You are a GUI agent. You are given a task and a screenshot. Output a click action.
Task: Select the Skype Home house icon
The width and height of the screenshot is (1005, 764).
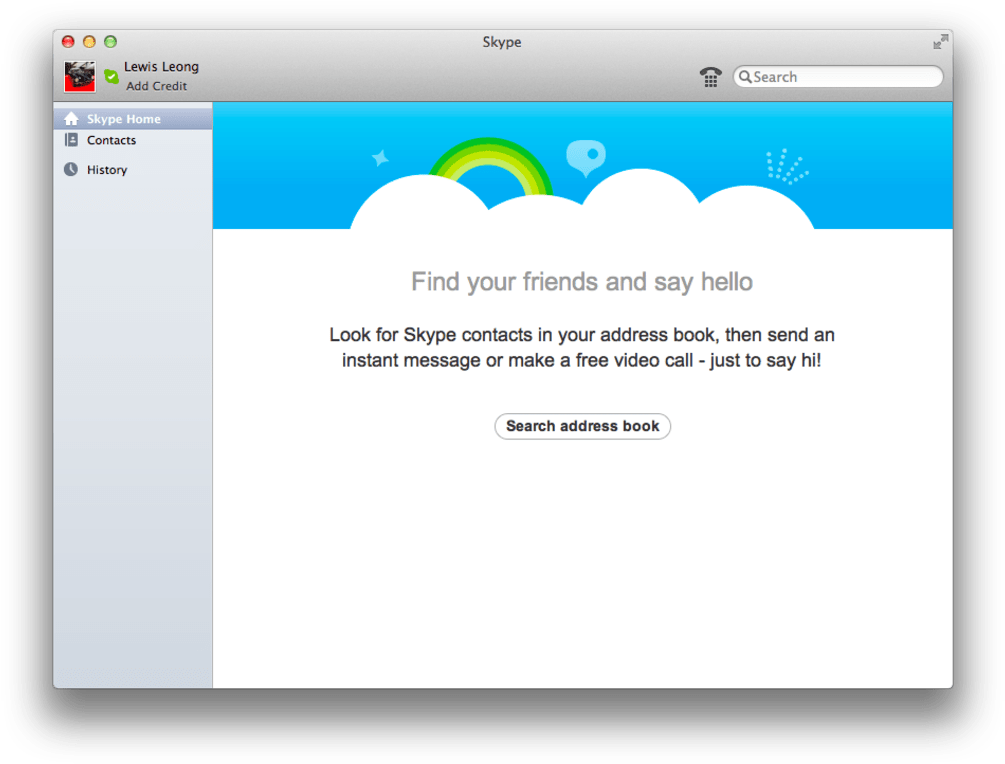[x=71, y=119]
